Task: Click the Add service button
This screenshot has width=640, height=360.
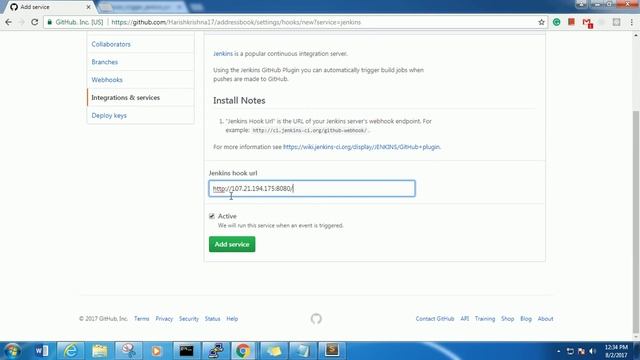Action: [232, 244]
